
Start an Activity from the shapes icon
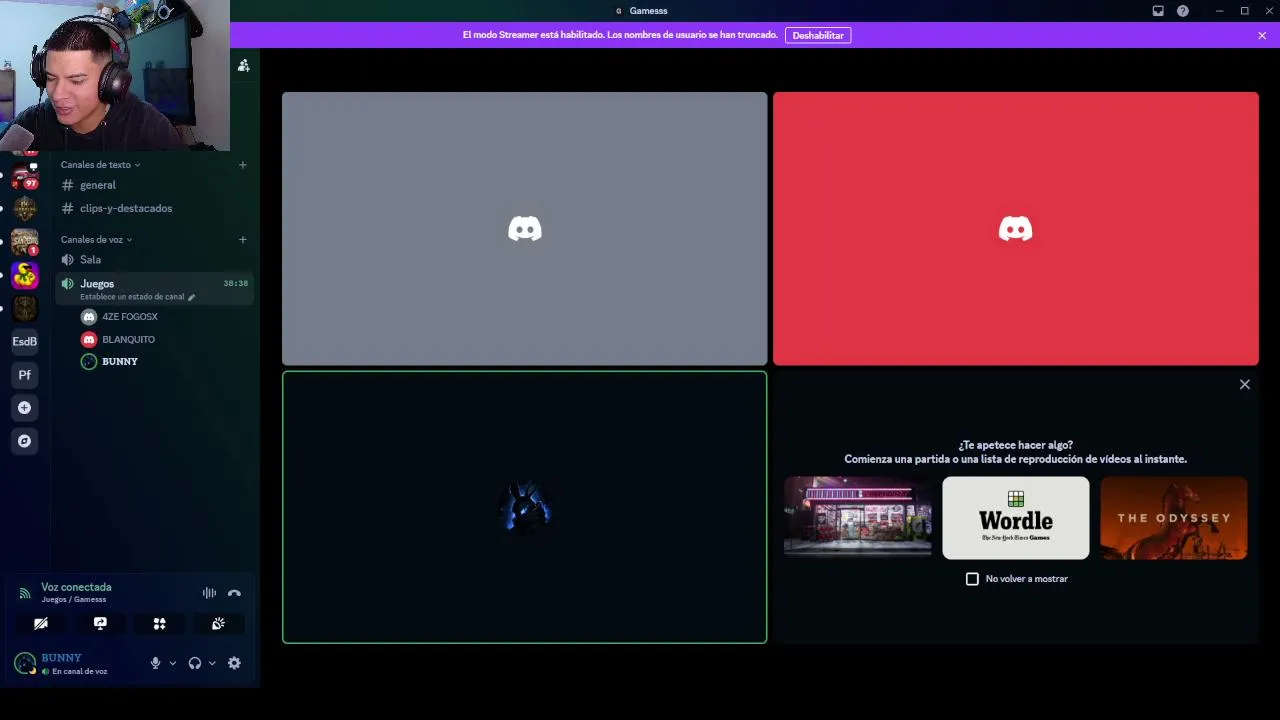coord(159,623)
